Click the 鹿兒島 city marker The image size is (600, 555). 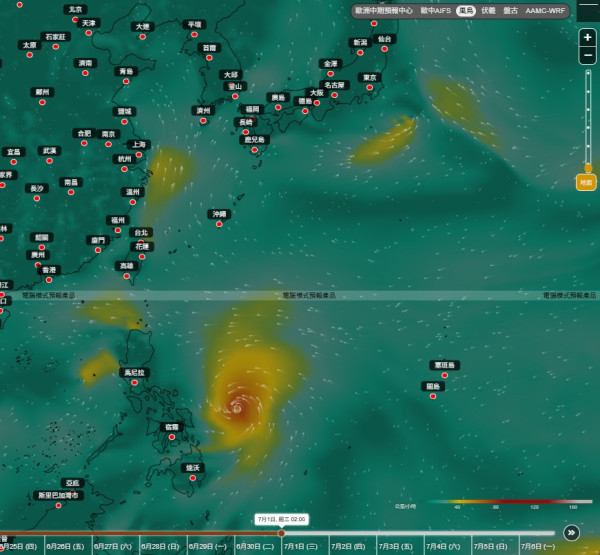pos(254,150)
